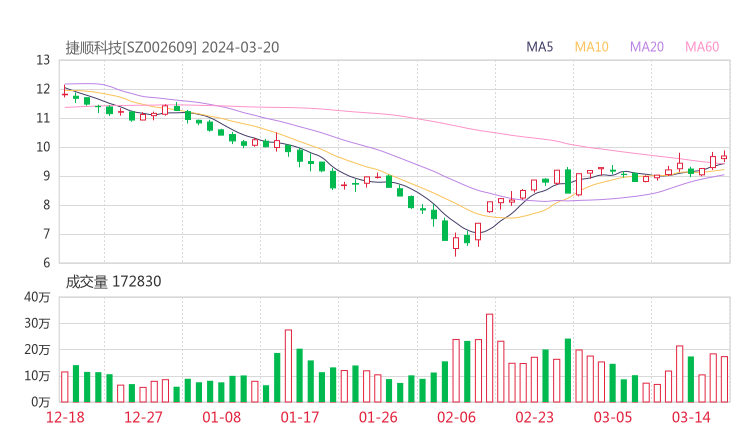
Task: Click the price axis value 9
Action: [x=46, y=176]
